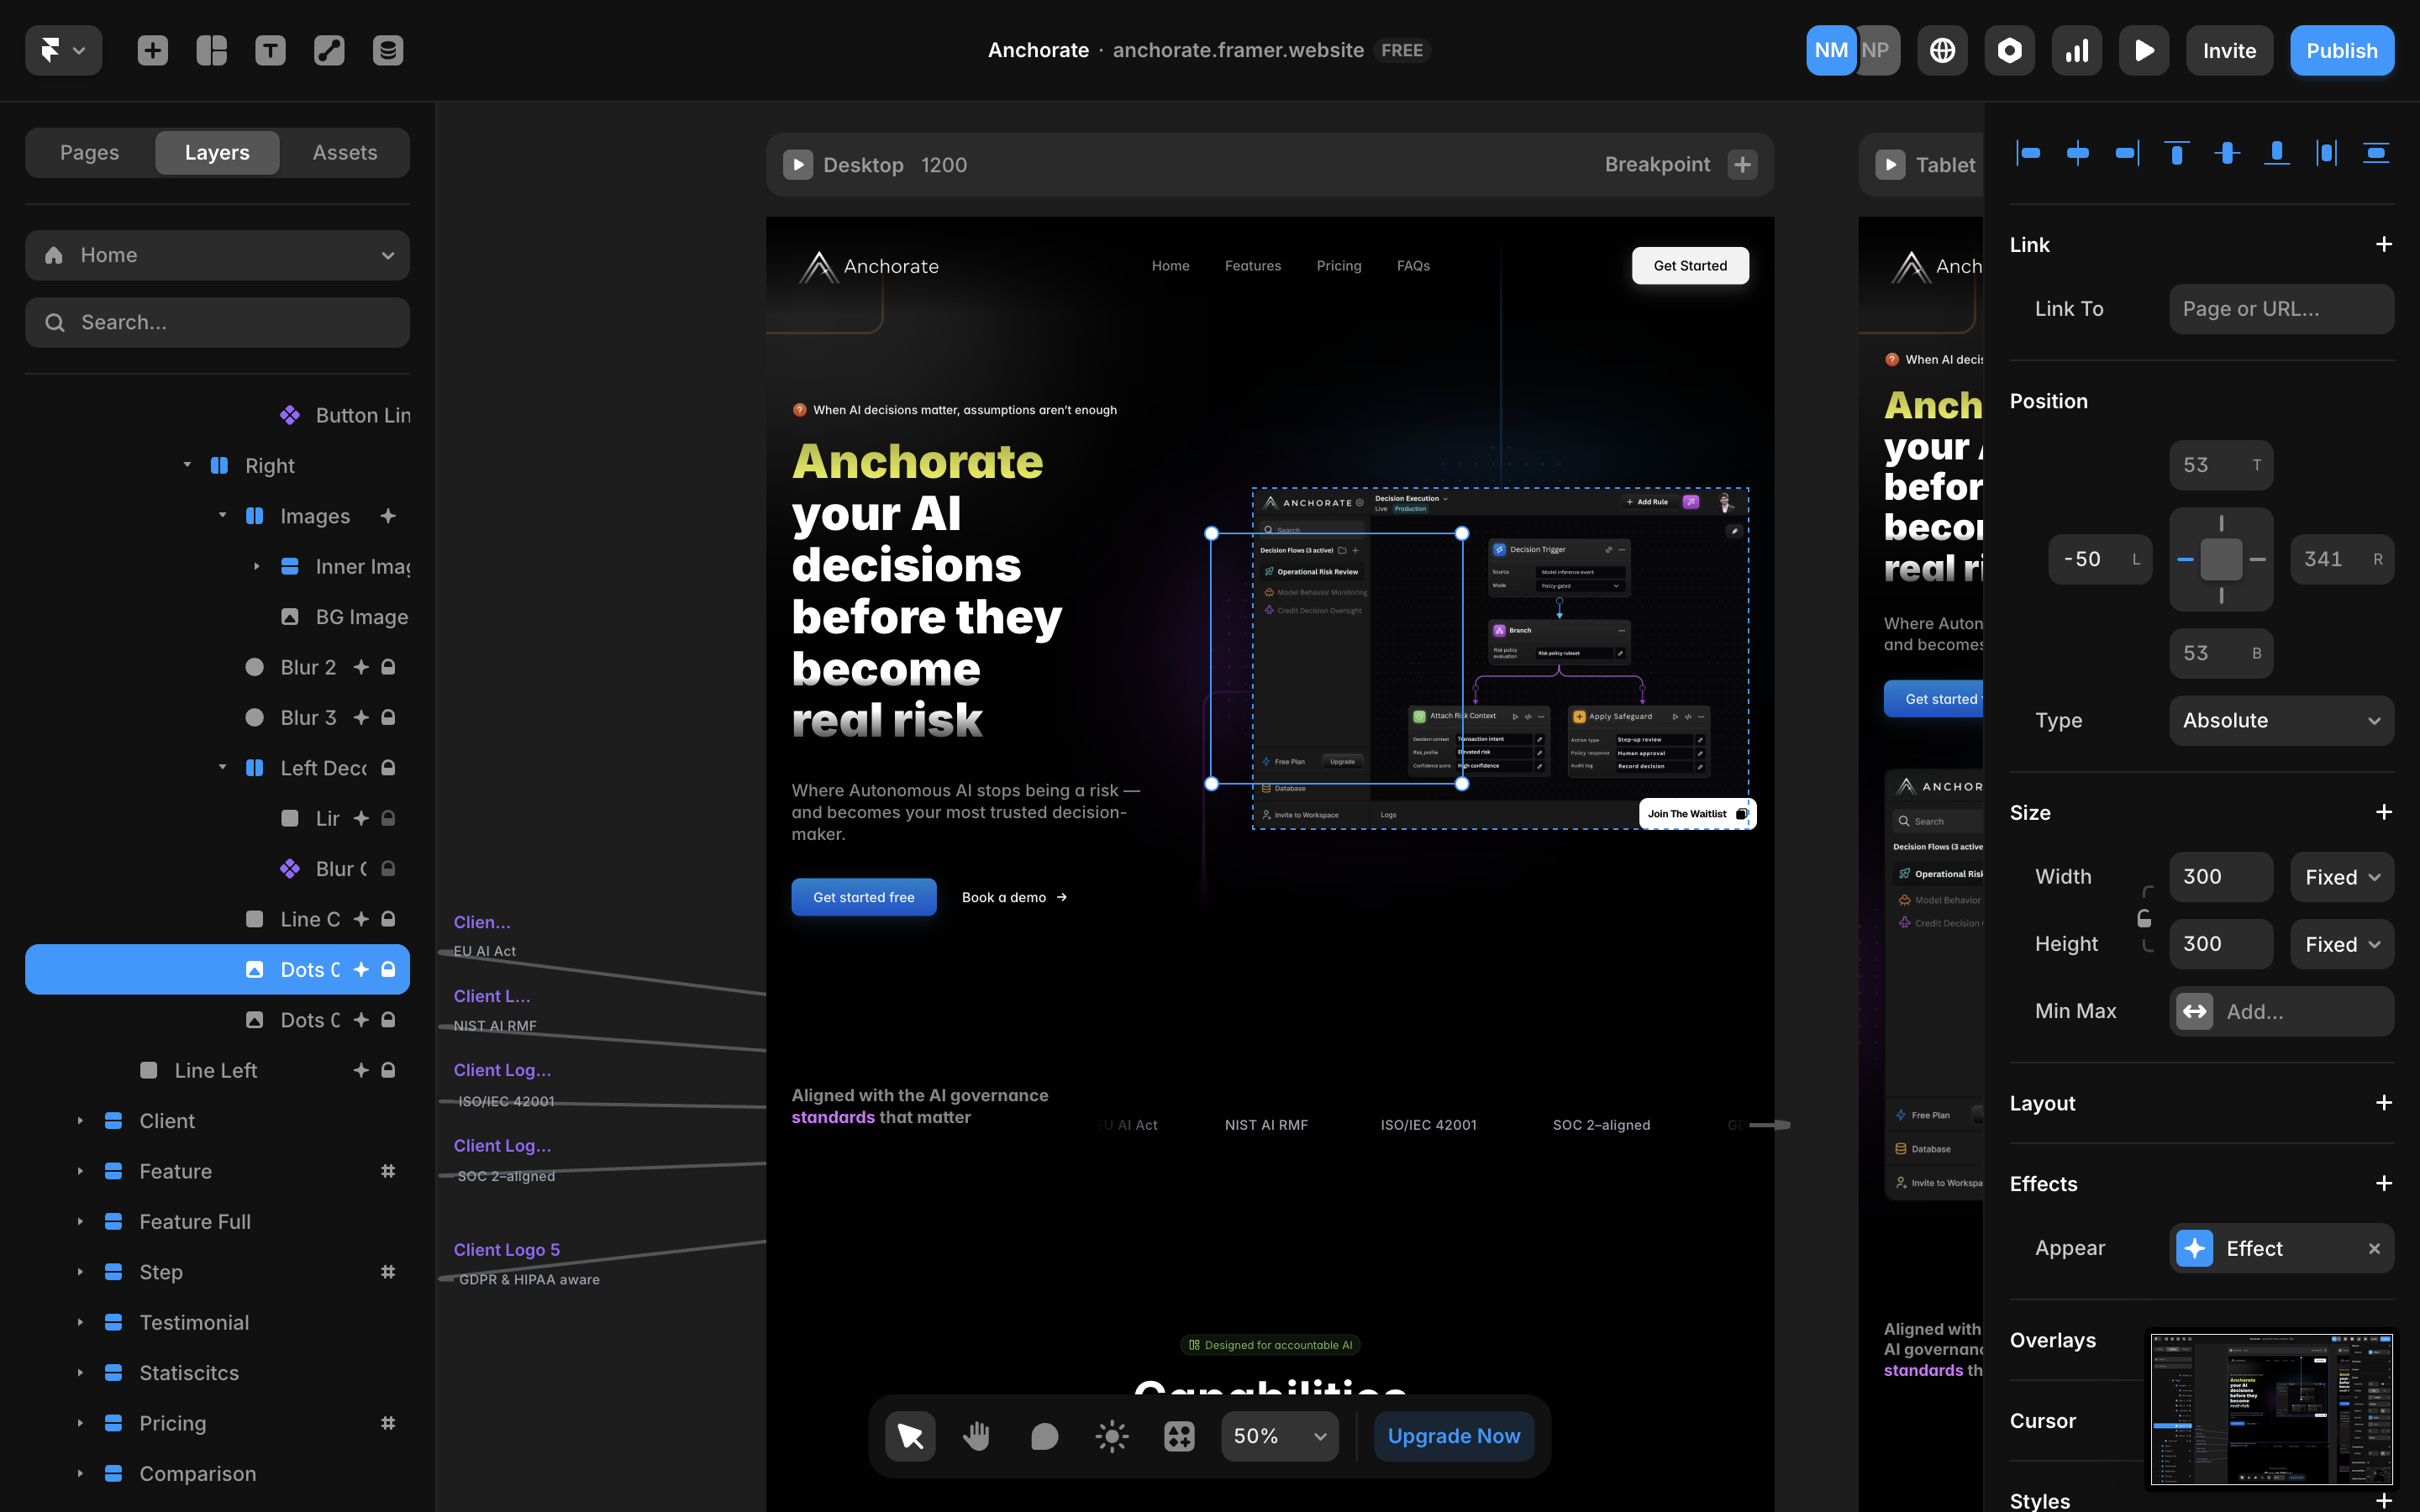Screen dimensions: 2420x1512
Task: Open the position Type Absolute dropdown
Action: (x=2281, y=720)
